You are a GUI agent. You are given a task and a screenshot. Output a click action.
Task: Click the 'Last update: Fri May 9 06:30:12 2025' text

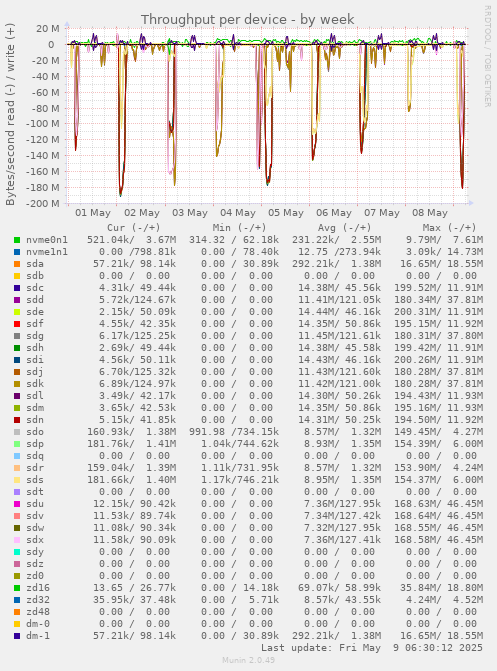tap(372, 648)
